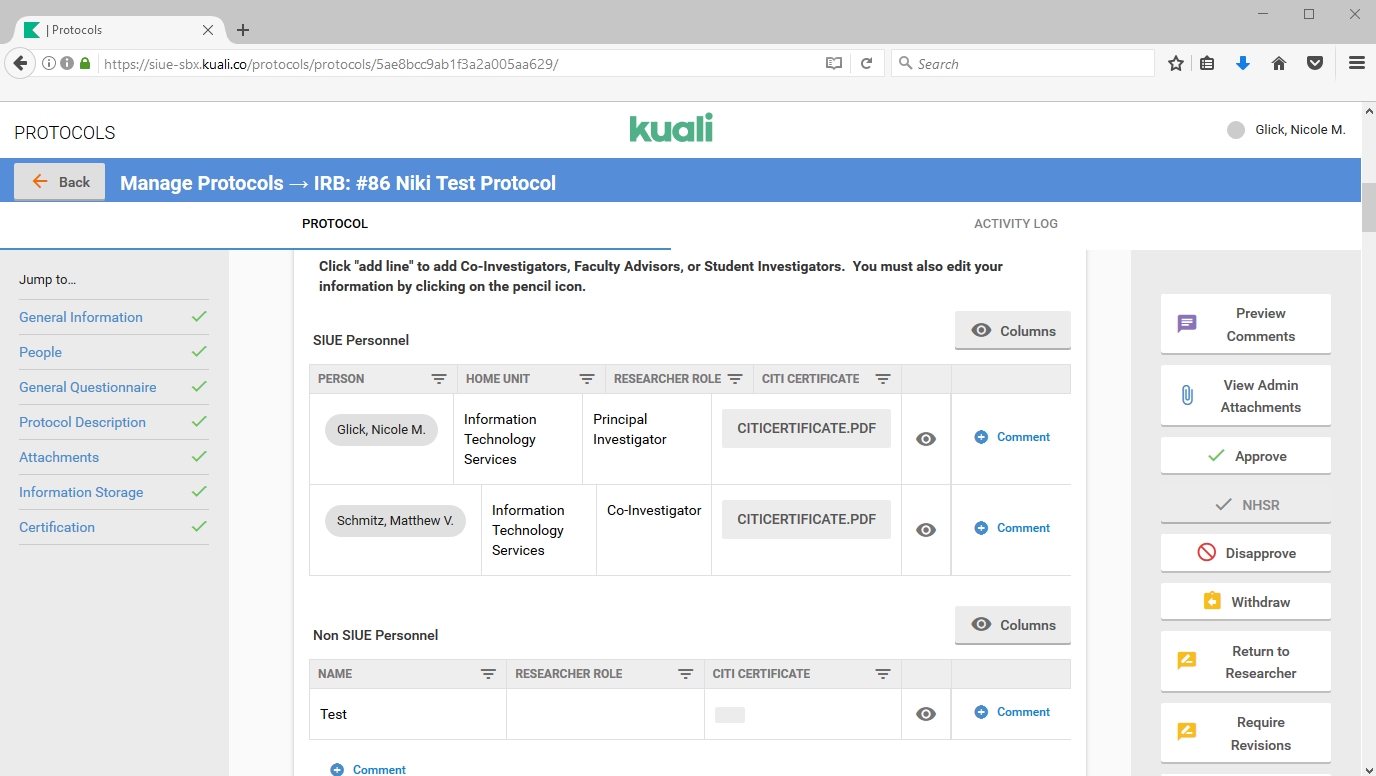The height and width of the screenshot is (776, 1376).
Task: Click the View Admin Attachments paperclip icon
Action: 1187,395
